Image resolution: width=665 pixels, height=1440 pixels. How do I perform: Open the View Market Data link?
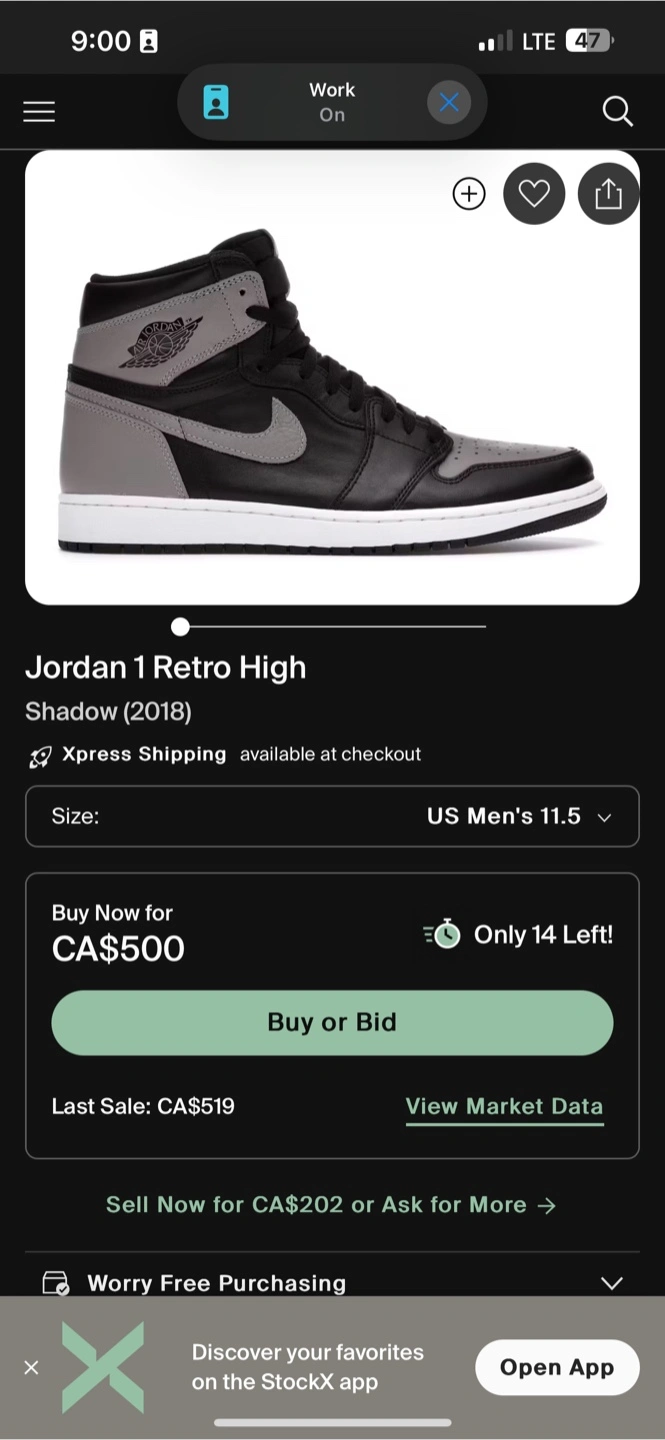click(504, 1107)
